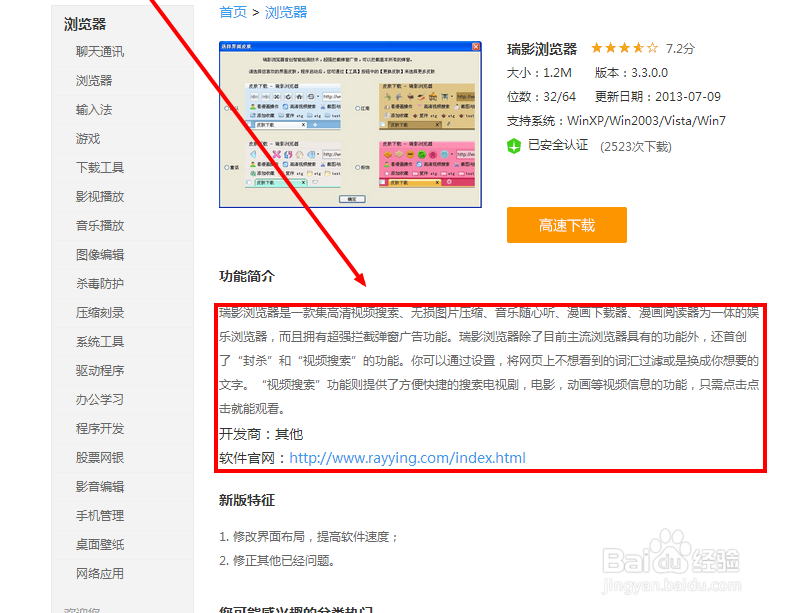Click the 功能简介 heading
The height and width of the screenshot is (613, 786).
tap(247, 276)
